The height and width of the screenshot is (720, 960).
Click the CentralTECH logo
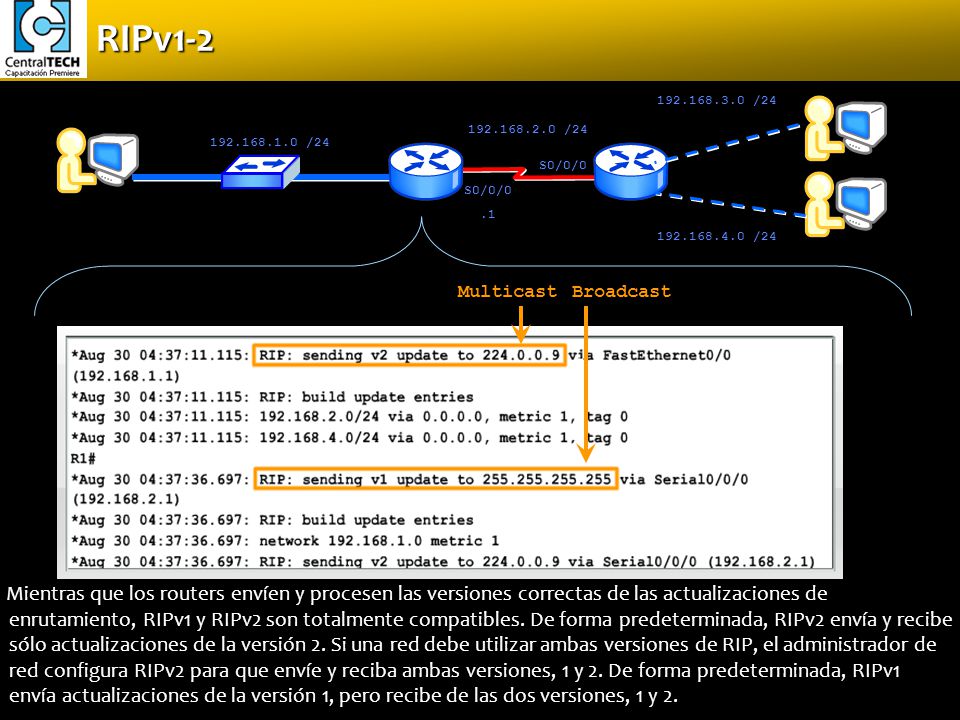pos(43,39)
